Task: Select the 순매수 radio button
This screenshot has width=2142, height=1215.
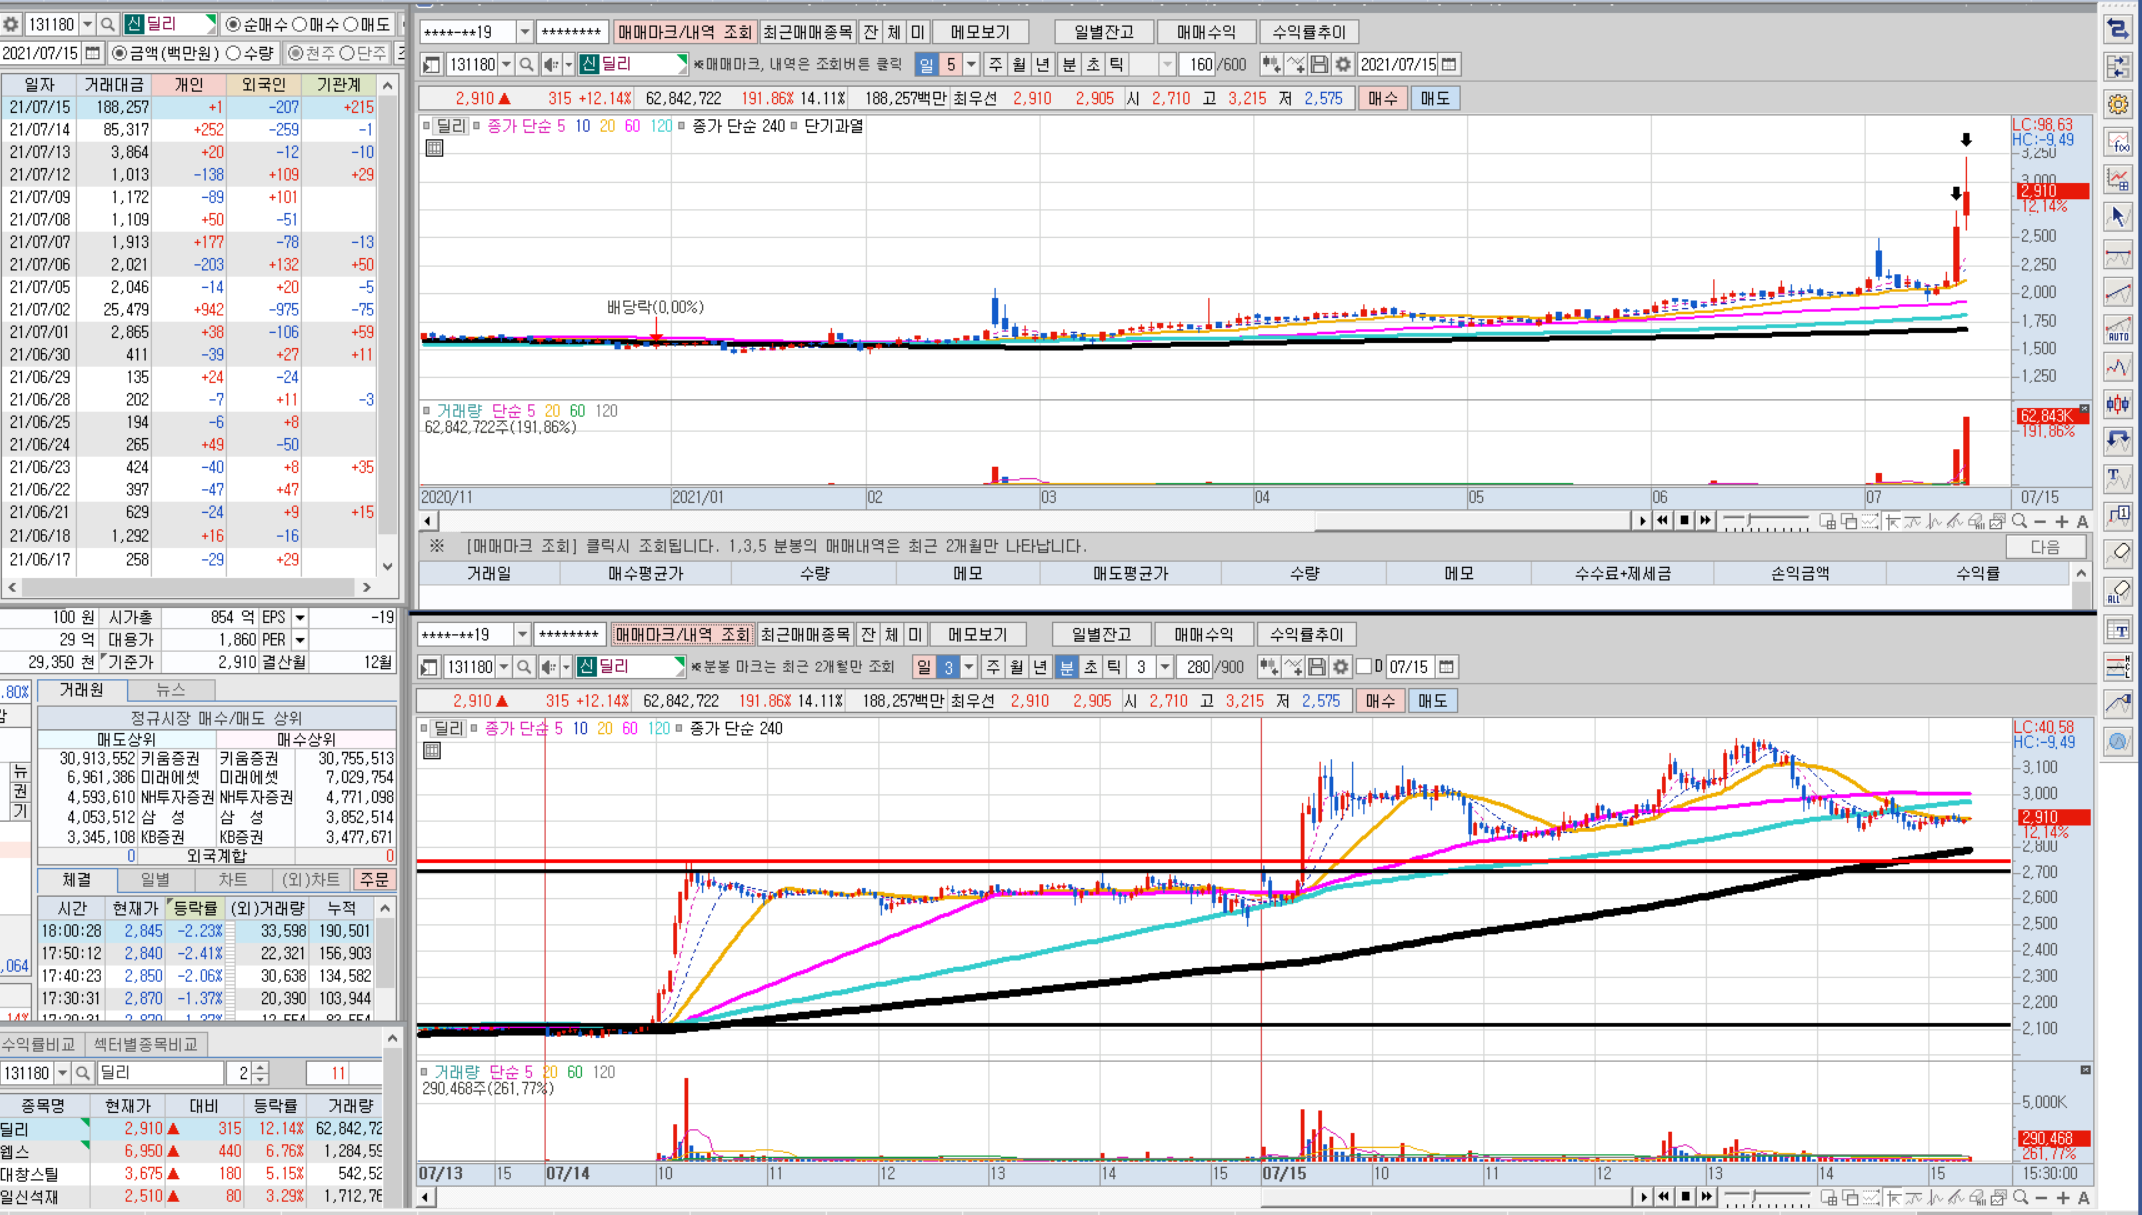Action: [x=233, y=24]
